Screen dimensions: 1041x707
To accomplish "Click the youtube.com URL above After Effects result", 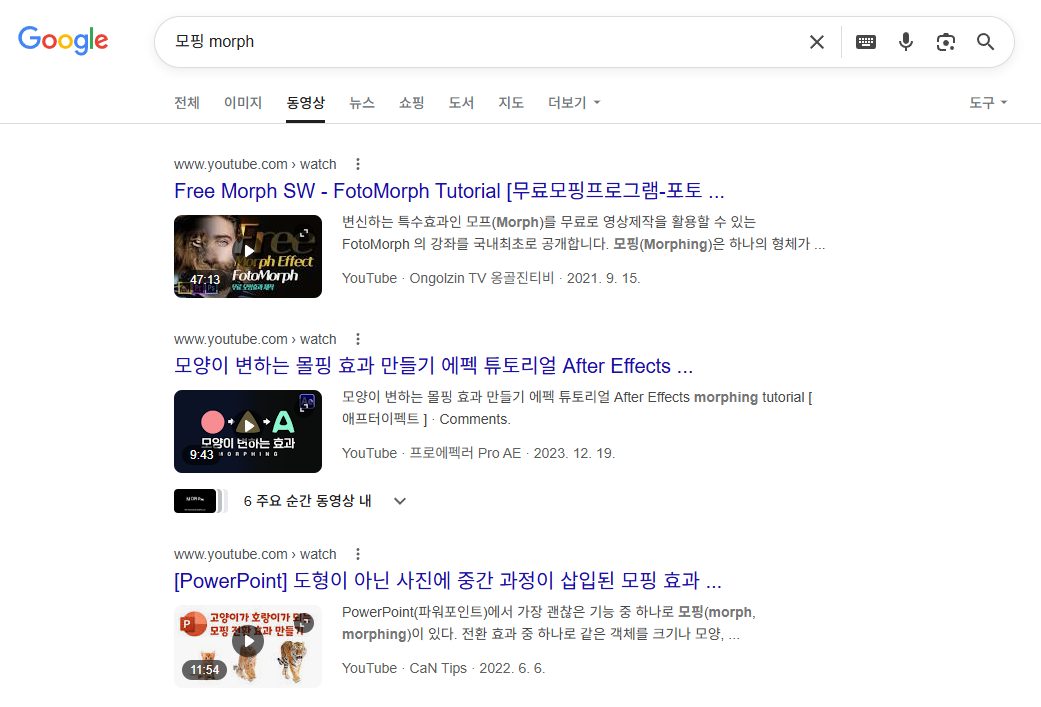I will click(x=255, y=339).
